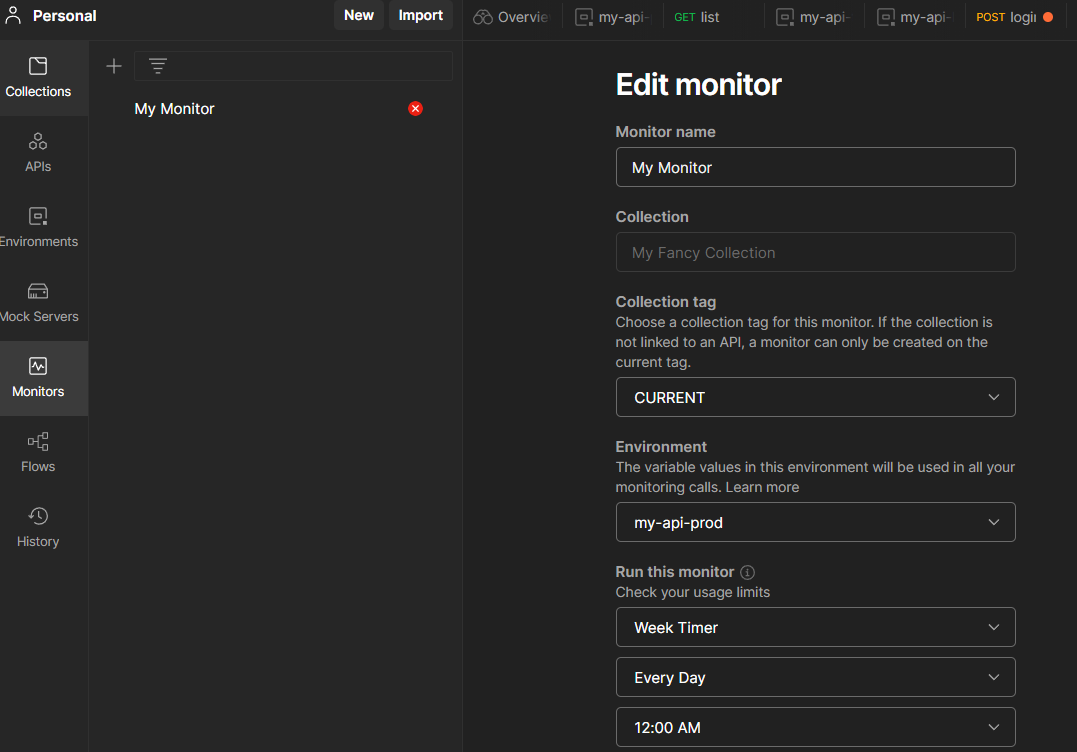This screenshot has height=752, width=1077.
Task: Open the Learn more link
Action: 762,487
